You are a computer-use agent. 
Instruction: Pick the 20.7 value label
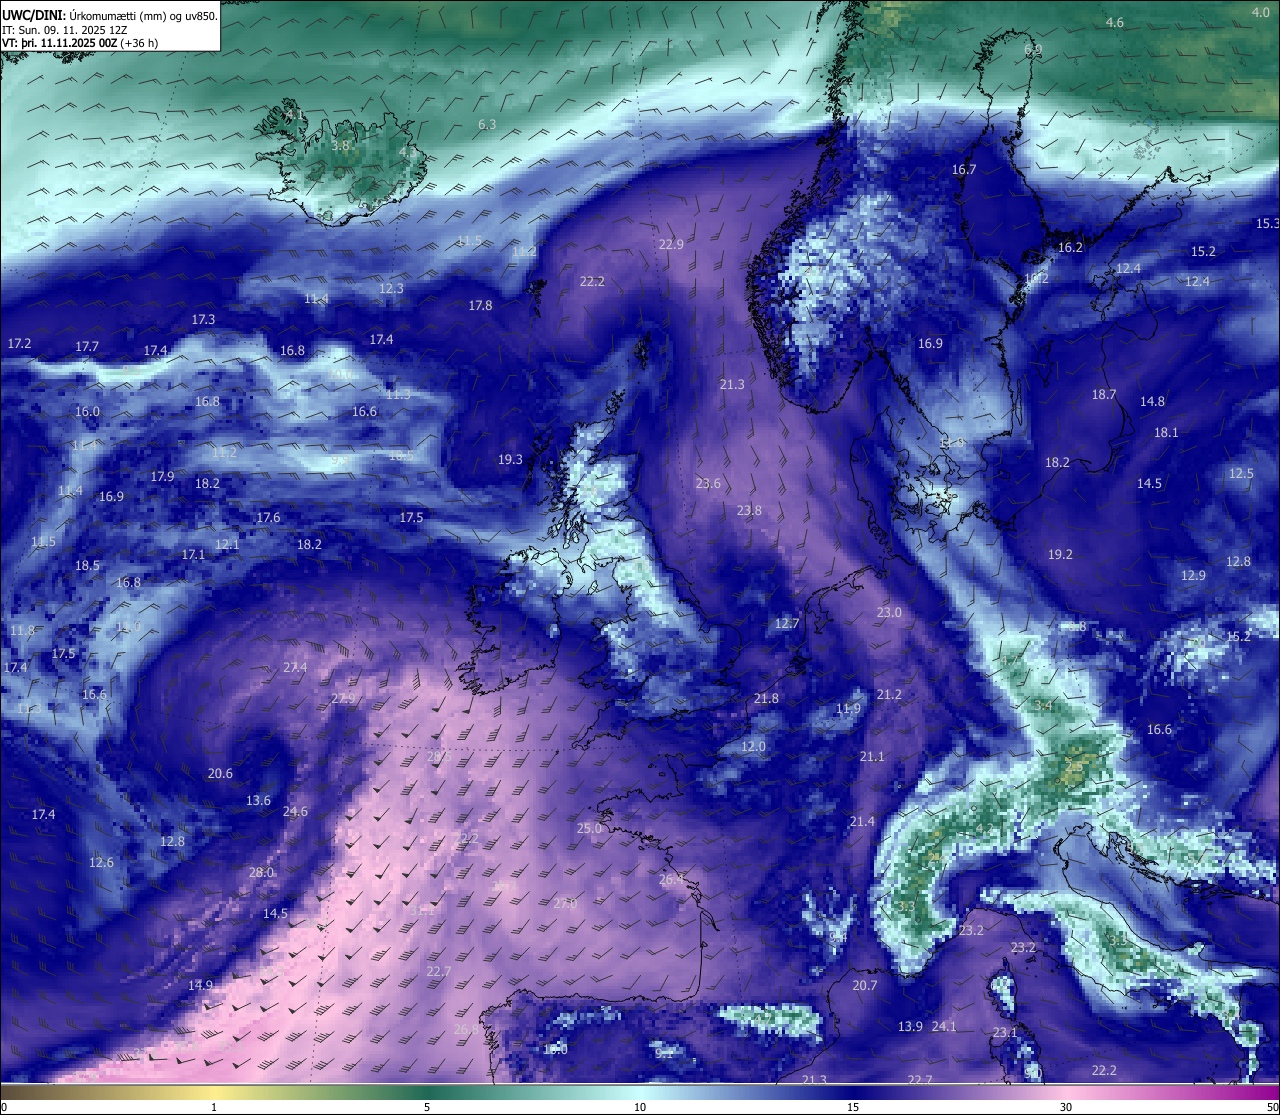[865, 986]
